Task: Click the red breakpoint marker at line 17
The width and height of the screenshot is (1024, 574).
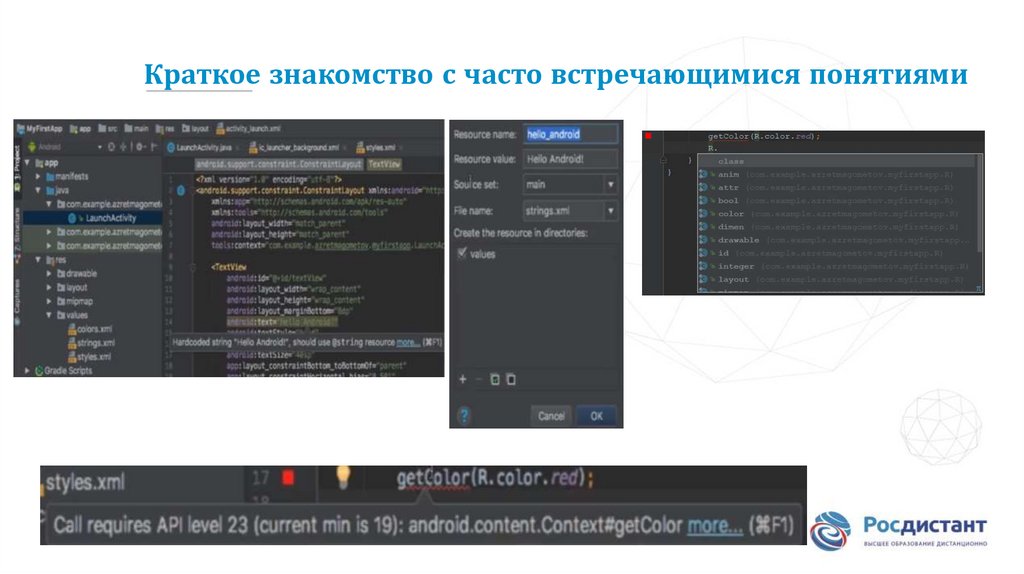Action: click(288, 478)
